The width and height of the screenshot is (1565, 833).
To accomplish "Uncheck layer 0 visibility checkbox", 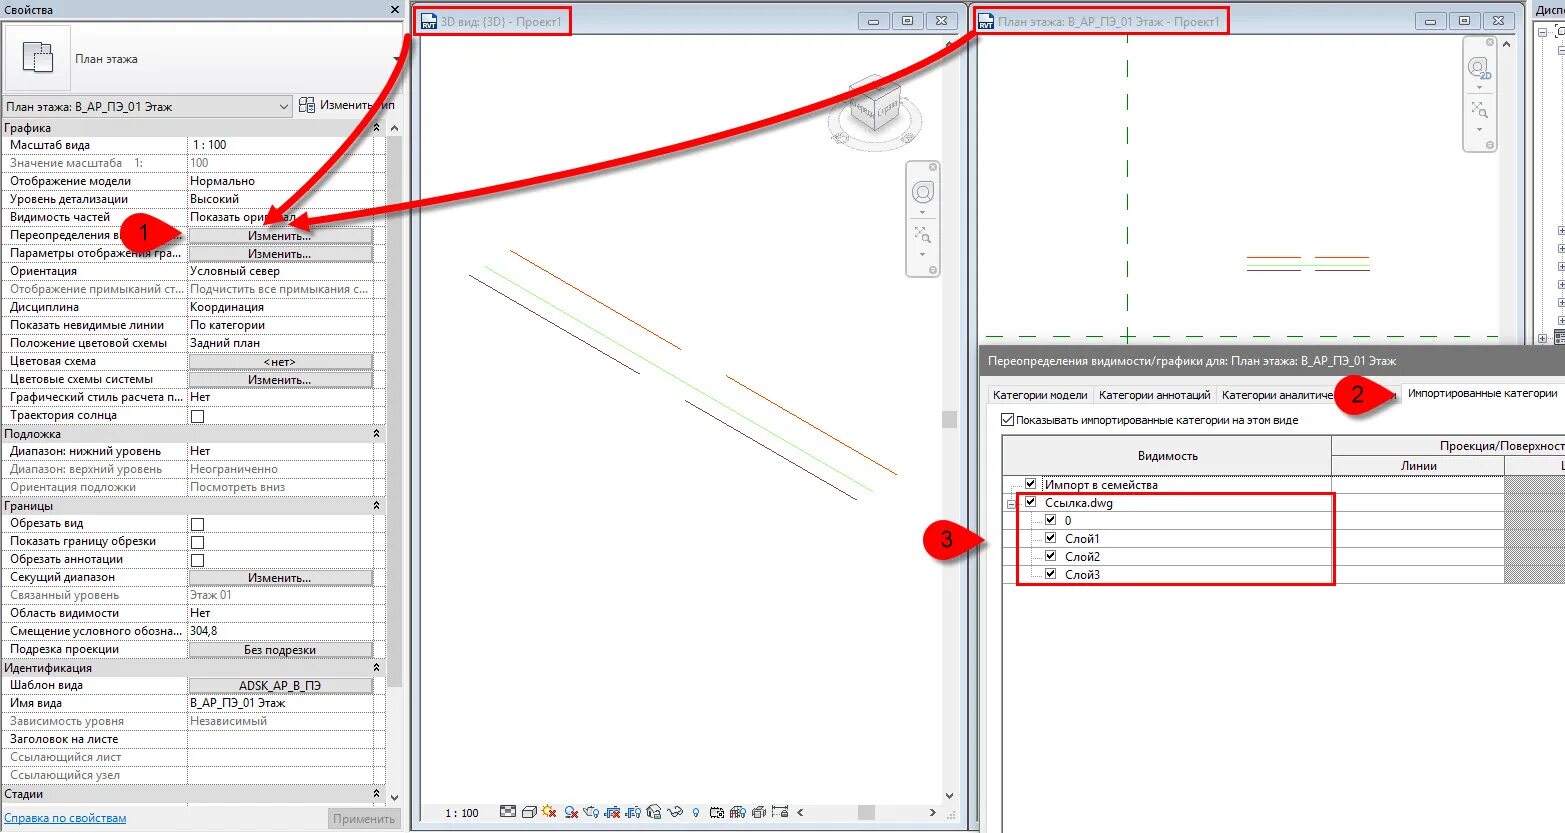I will coord(1051,520).
